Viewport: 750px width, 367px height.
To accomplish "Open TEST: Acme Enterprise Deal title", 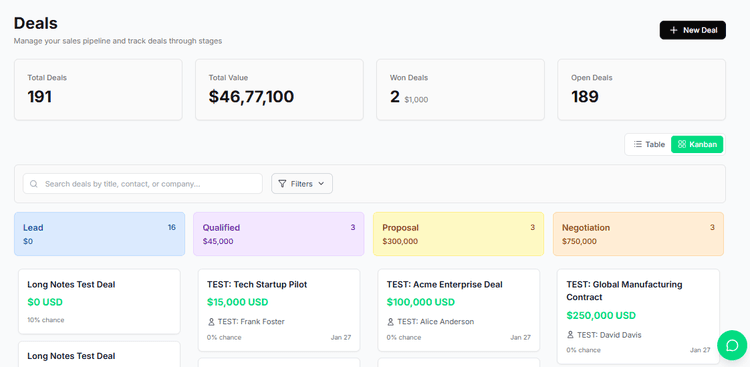I will pos(444,284).
